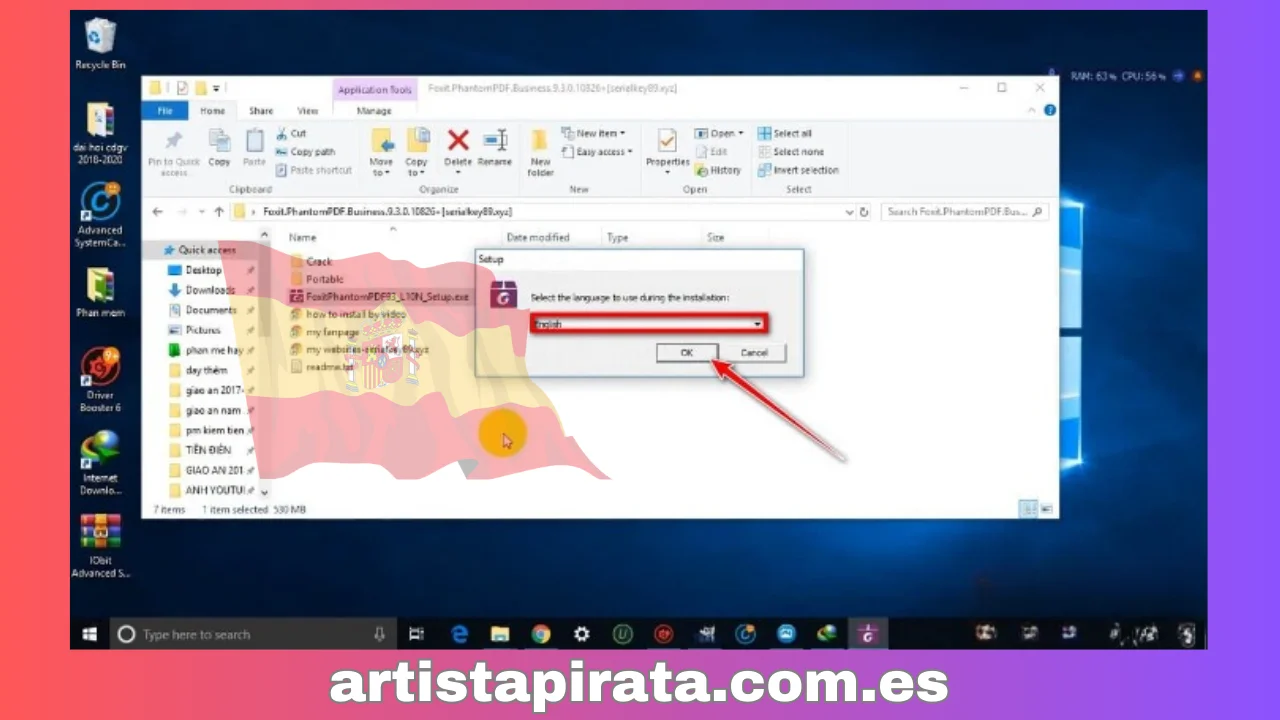Screen dimensions: 1280x720
Task: Click the Application Tools tab header
Action: click(x=374, y=89)
